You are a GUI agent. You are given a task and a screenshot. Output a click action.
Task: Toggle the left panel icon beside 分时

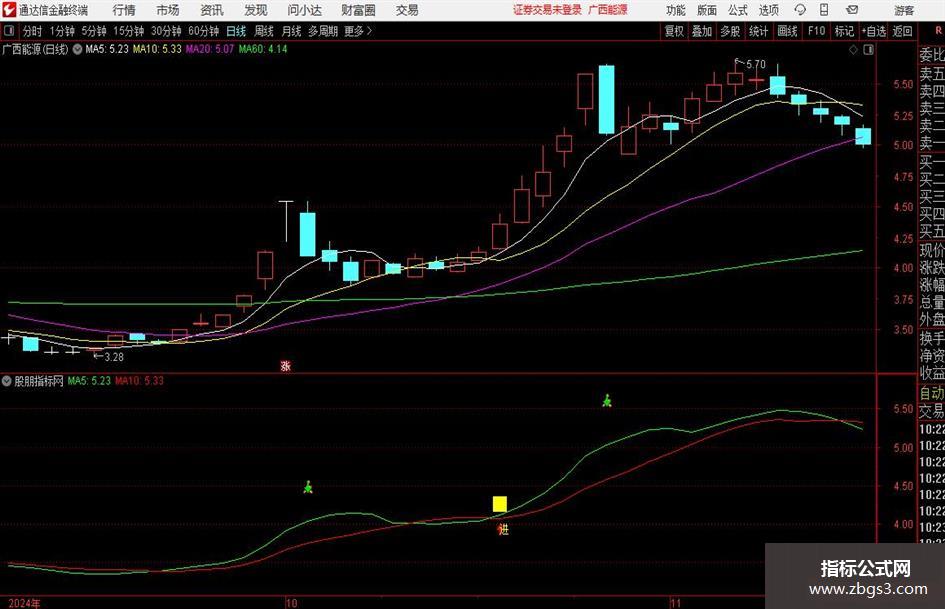[x=8, y=31]
